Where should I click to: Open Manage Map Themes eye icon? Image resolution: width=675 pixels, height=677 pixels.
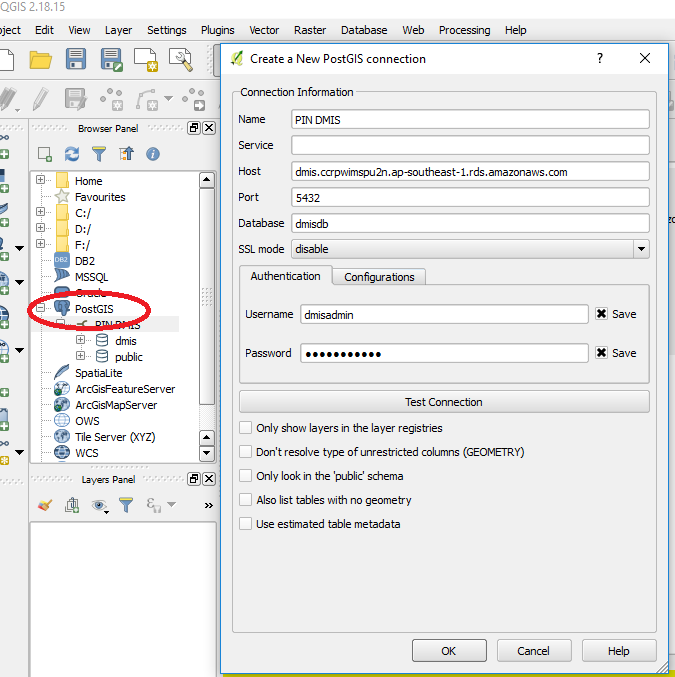pos(99,505)
